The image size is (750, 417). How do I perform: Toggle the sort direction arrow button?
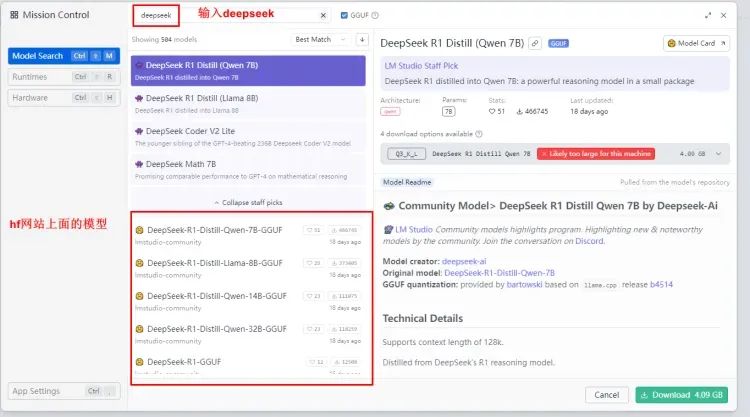pos(362,39)
